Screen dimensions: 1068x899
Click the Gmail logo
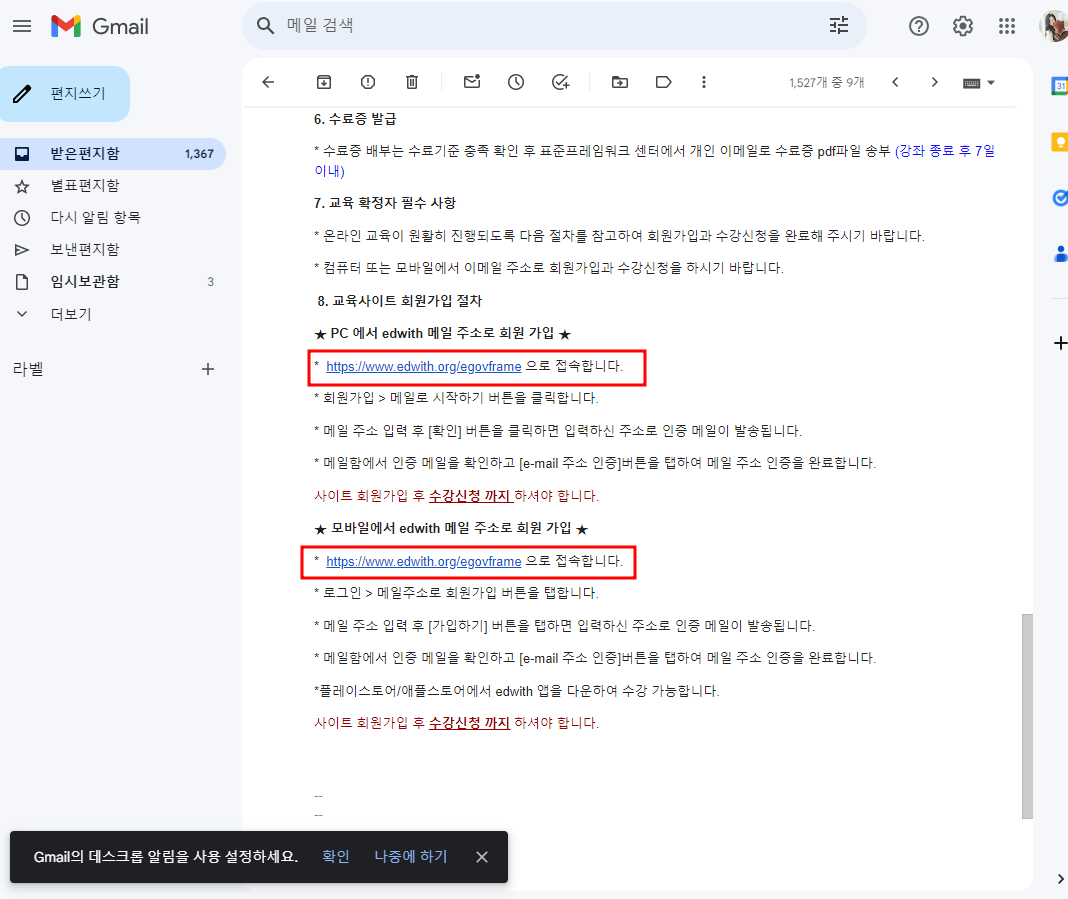[x=99, y=26]
